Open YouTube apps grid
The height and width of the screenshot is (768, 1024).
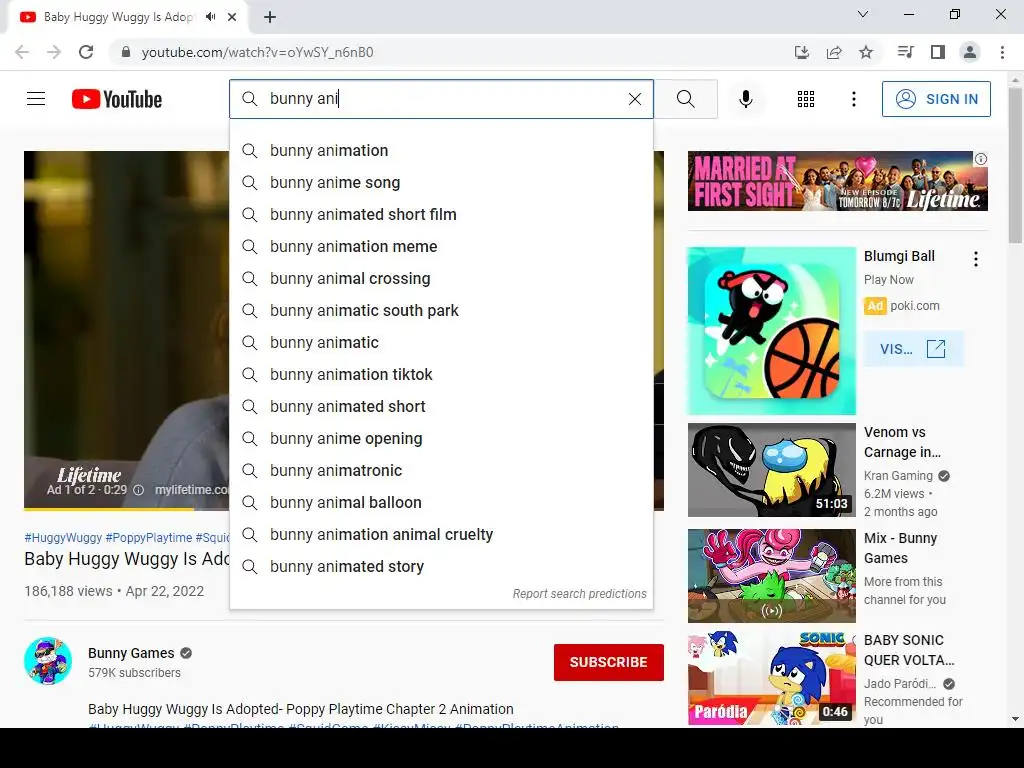pos(806,99)
